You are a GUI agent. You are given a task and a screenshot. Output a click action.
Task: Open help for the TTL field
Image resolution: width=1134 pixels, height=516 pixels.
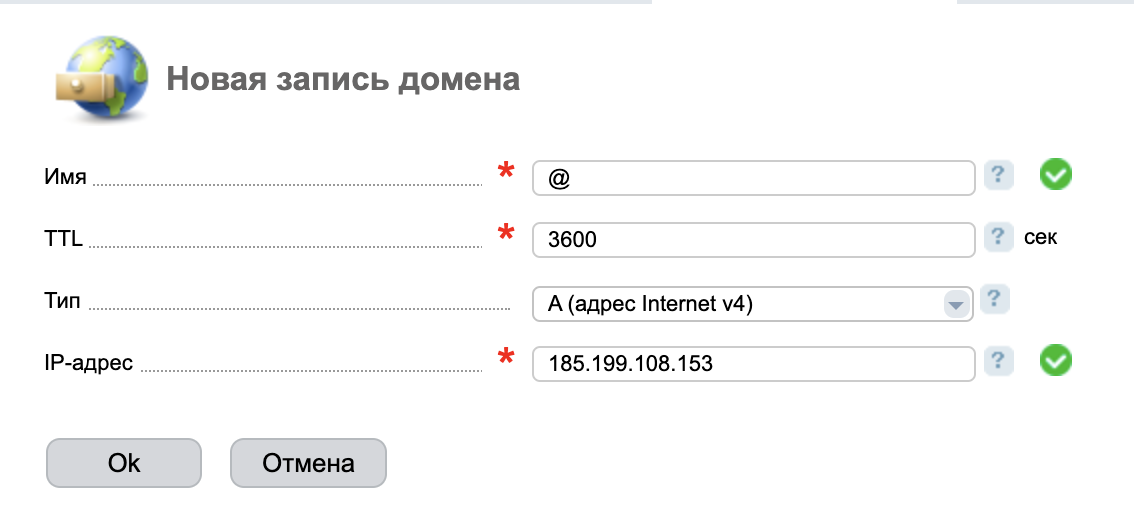[x=998, y=237]
